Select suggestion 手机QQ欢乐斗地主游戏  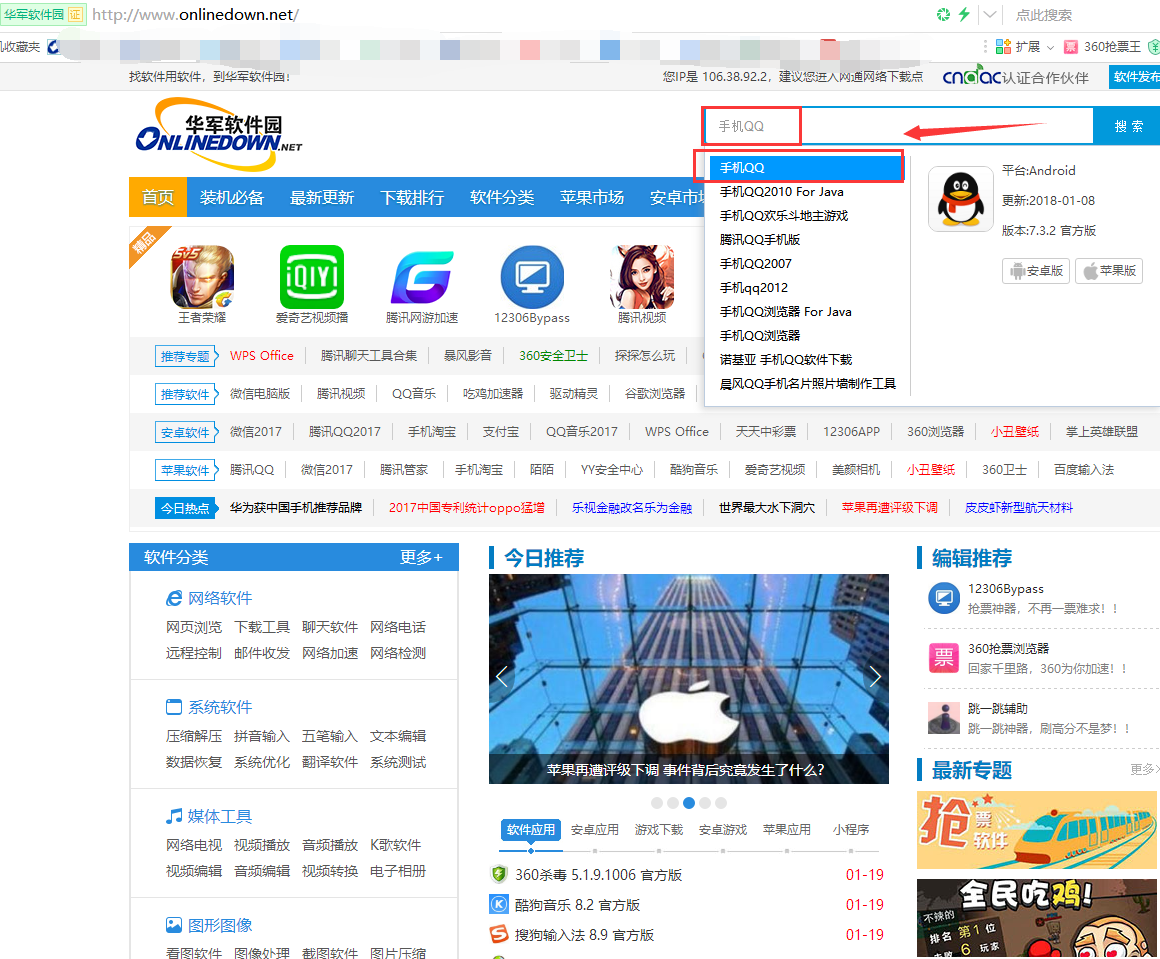(x=783, y=215)
